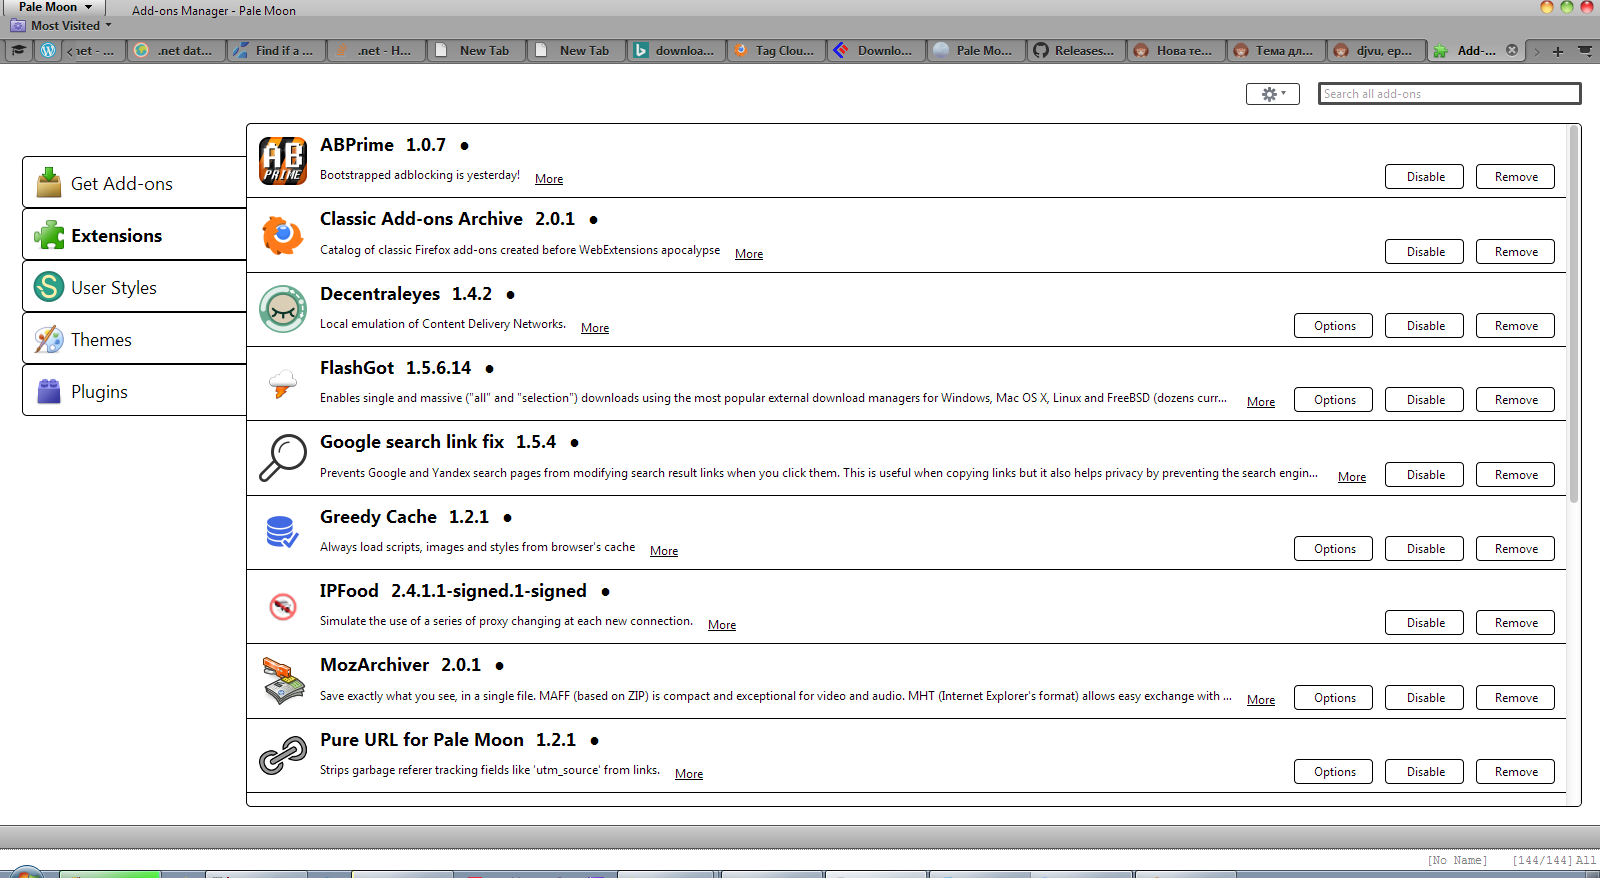The width and height of the screenshot is (1600, 878).
Task: Switch to the 'downloa...' Bing tab
Action: 676,50
